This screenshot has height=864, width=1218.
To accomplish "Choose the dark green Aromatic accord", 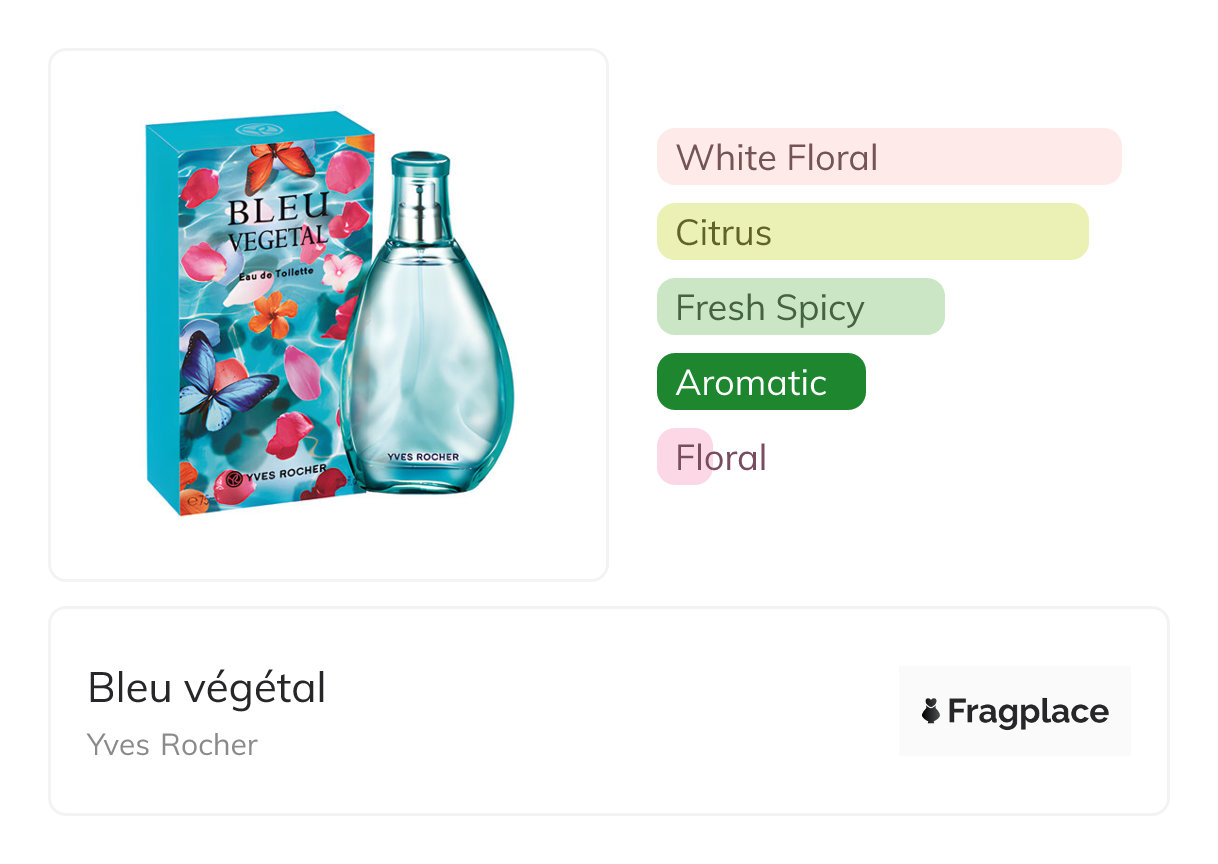I will (x=761, y=382).
